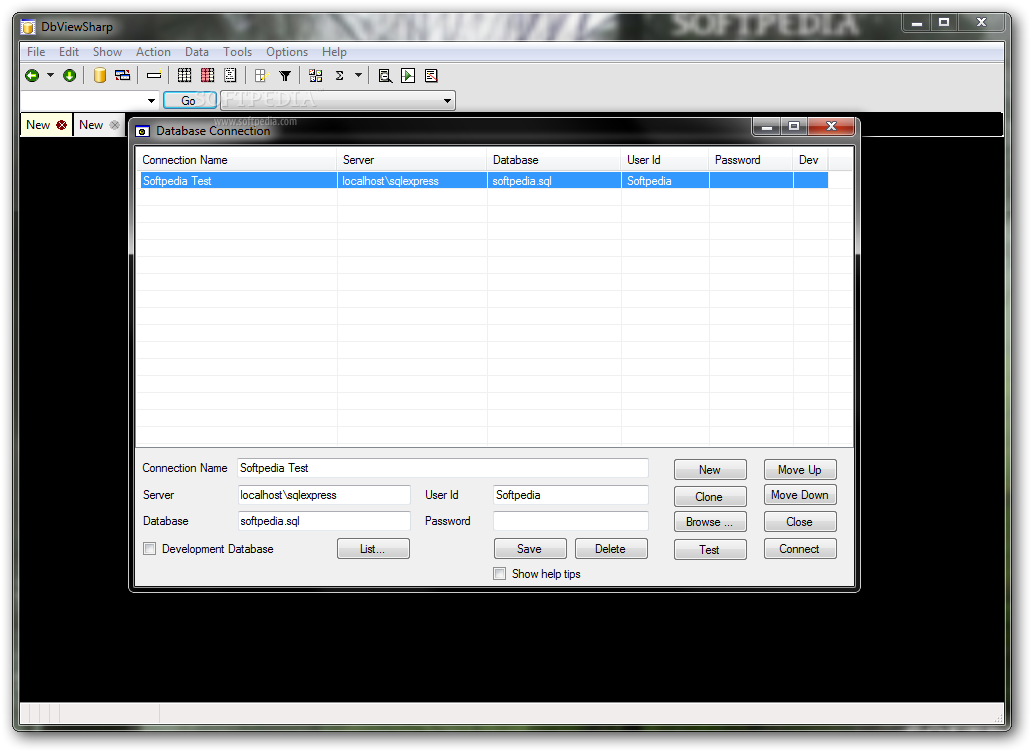
Task: Toggle the Development Database checkbox
Action: 150,549
